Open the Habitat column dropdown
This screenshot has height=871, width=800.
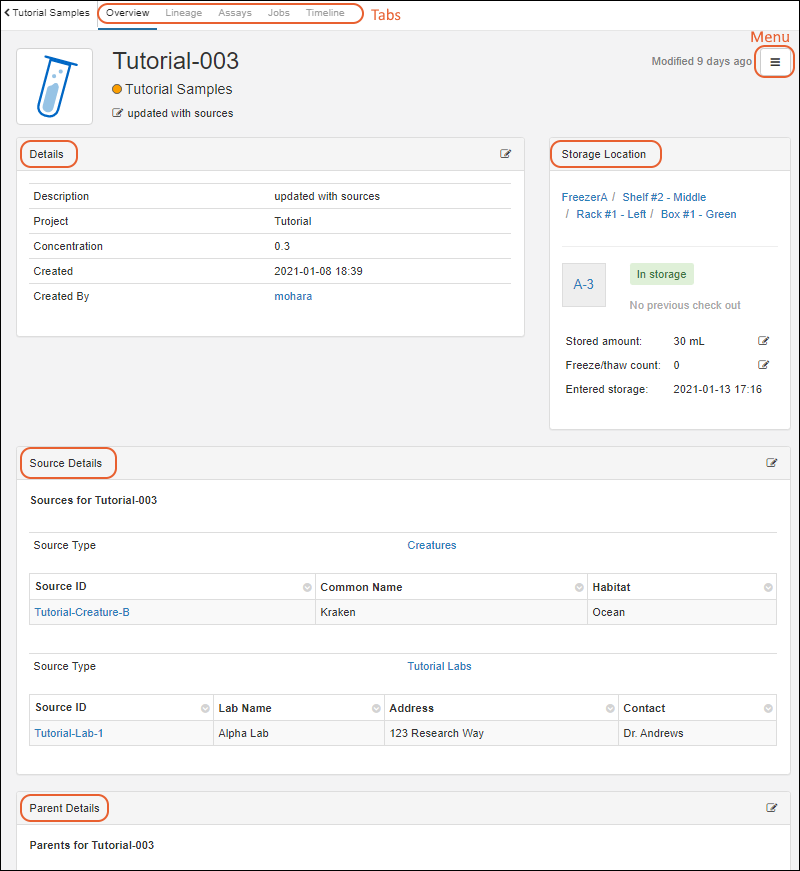click(768, 588)
